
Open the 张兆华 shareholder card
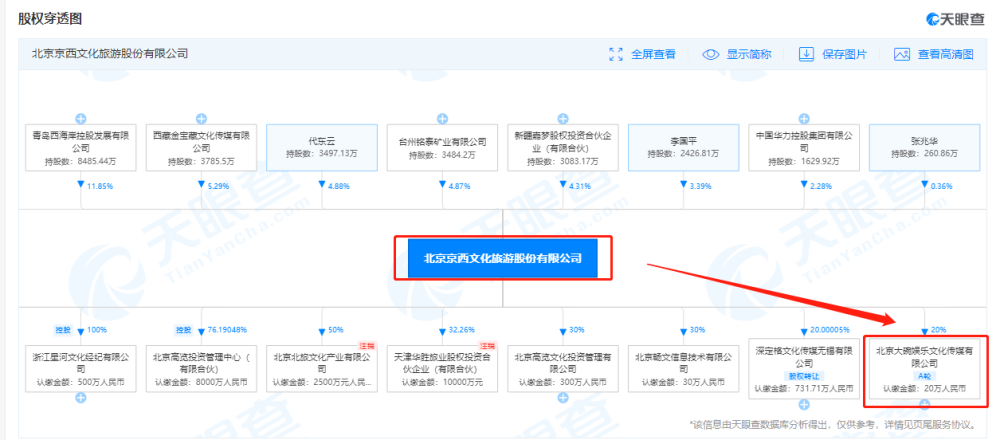point(923,148)
